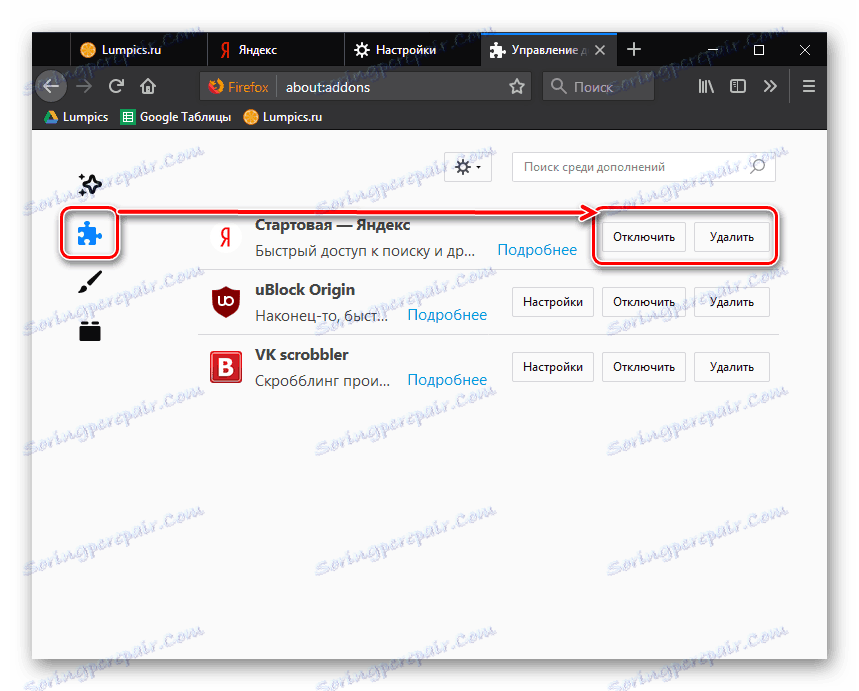This screenshot has height=691, width=859.
Task: Focus the Поиск среди дополнений field
Action: point(644,167)
